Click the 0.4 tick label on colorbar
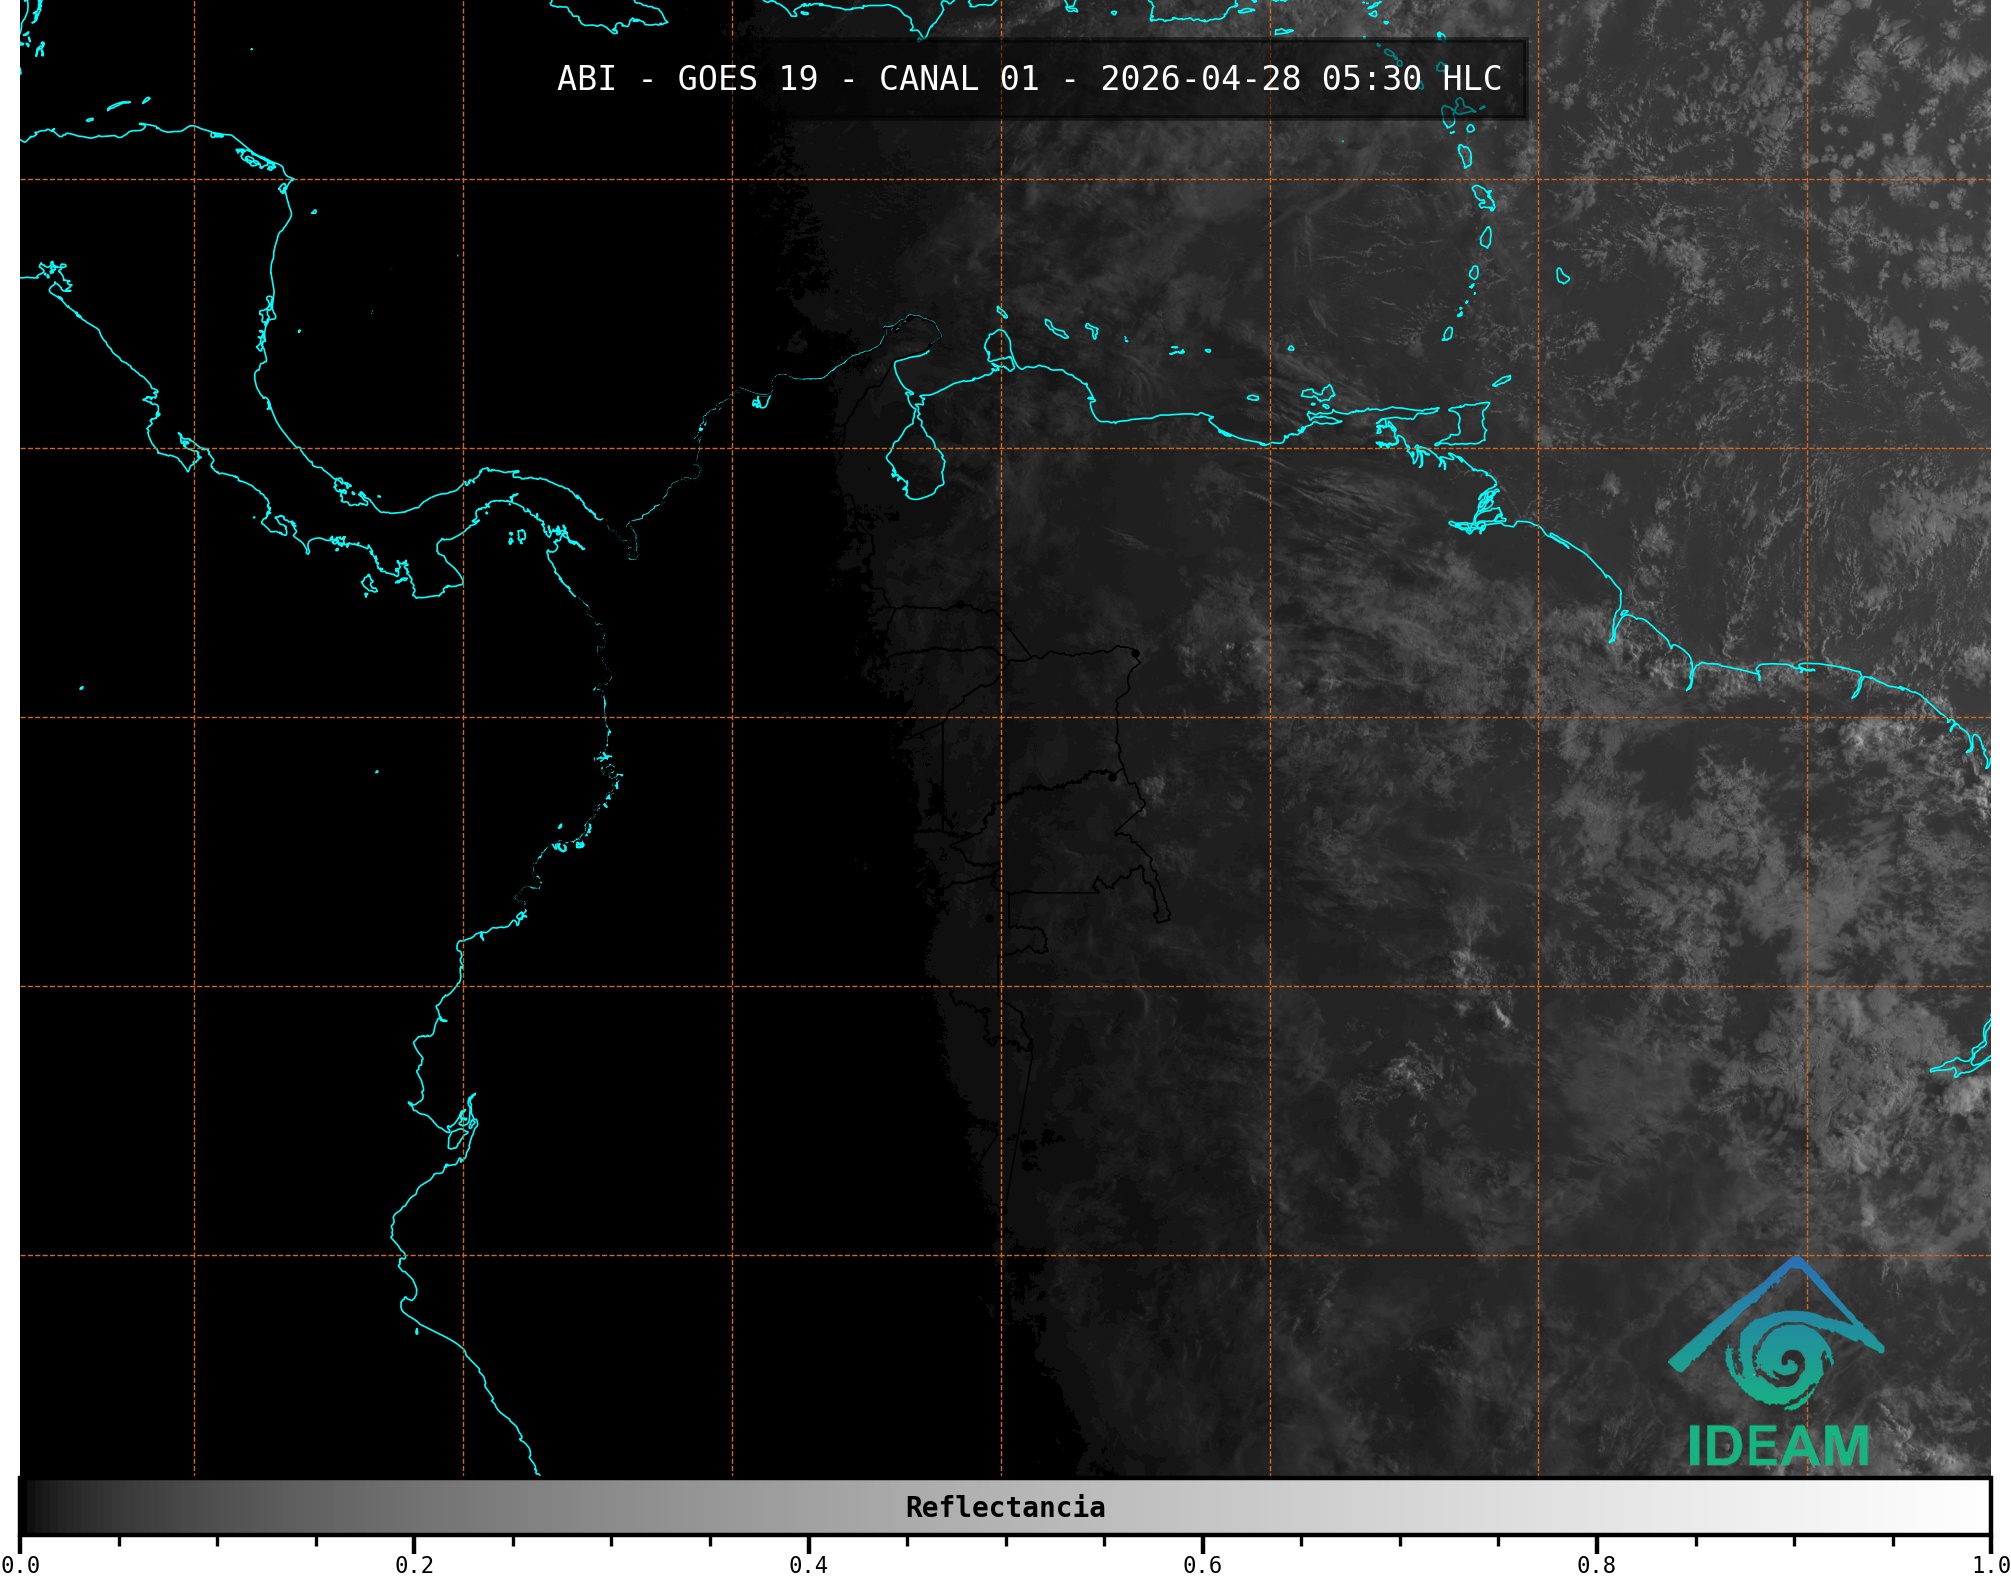This screenshot has height=1577, width=2011. pos(808,1564)
